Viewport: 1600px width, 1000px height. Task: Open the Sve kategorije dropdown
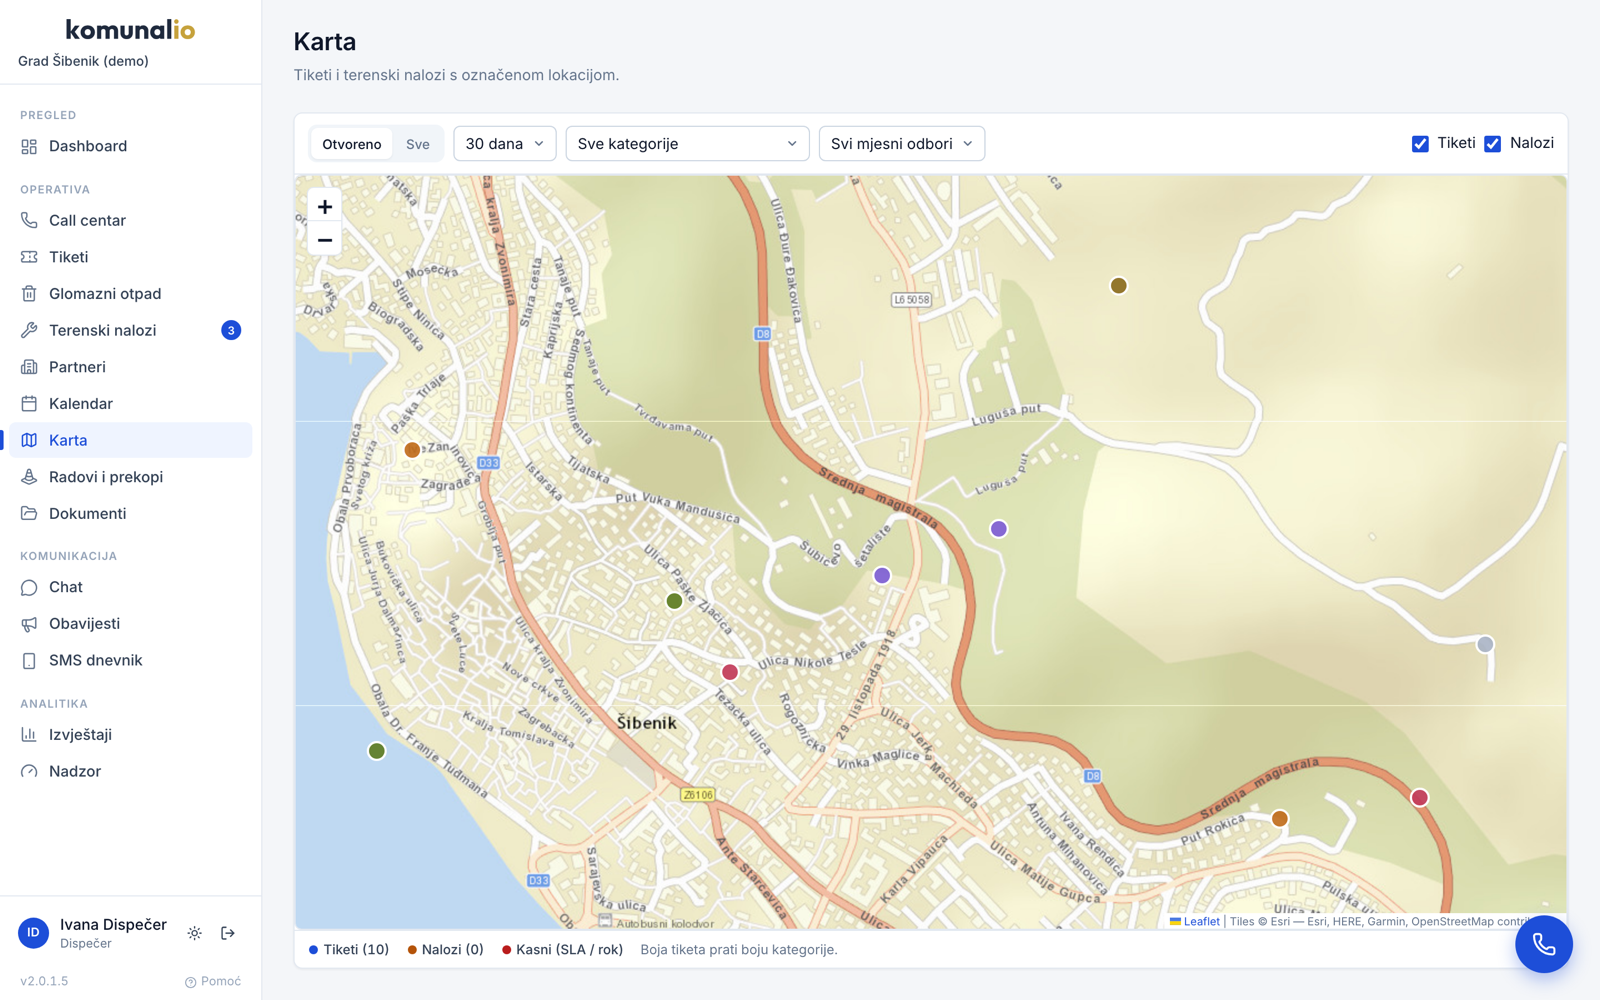click(x=687, y=144)
